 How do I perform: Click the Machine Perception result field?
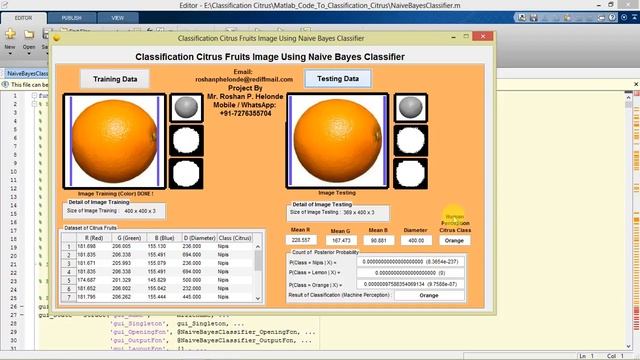coord(429,295)
